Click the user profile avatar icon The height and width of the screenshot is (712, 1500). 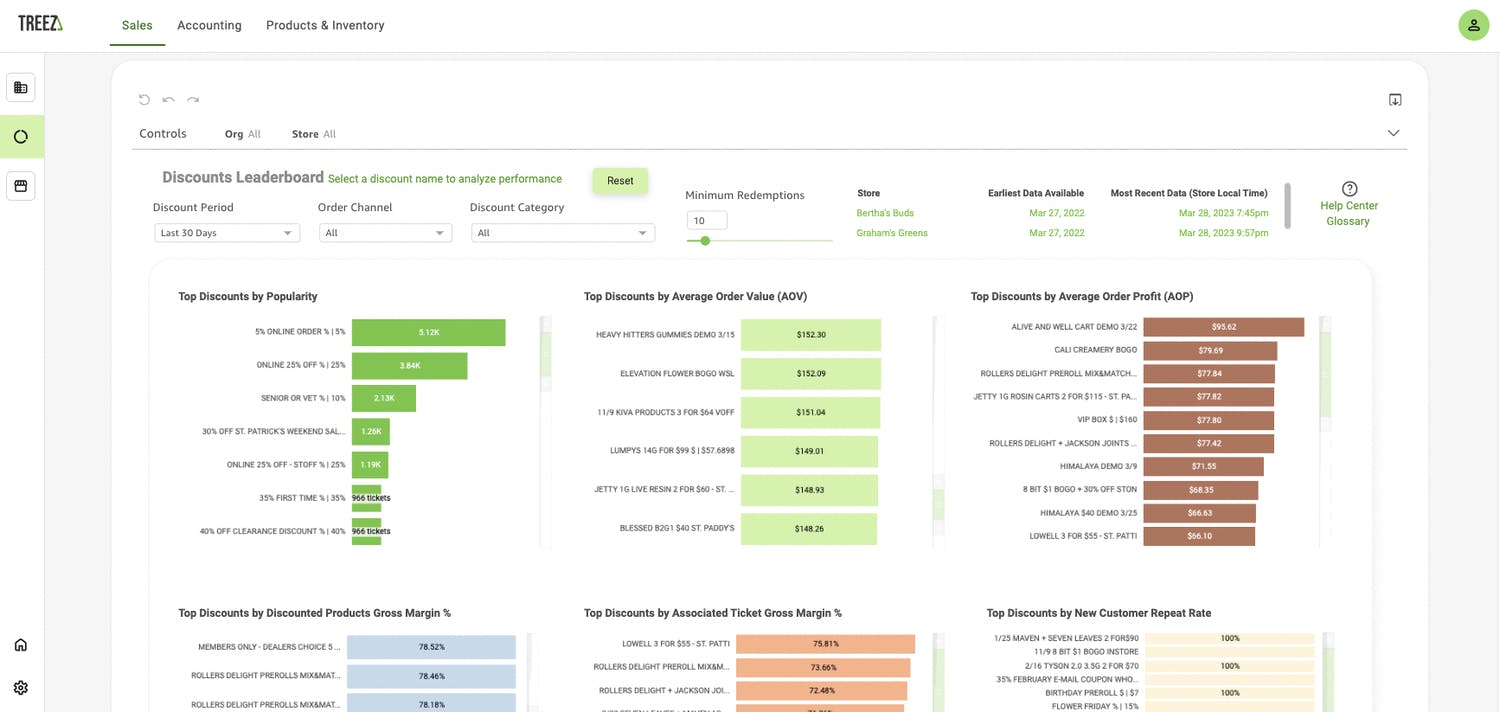[x=1473, y=25]
